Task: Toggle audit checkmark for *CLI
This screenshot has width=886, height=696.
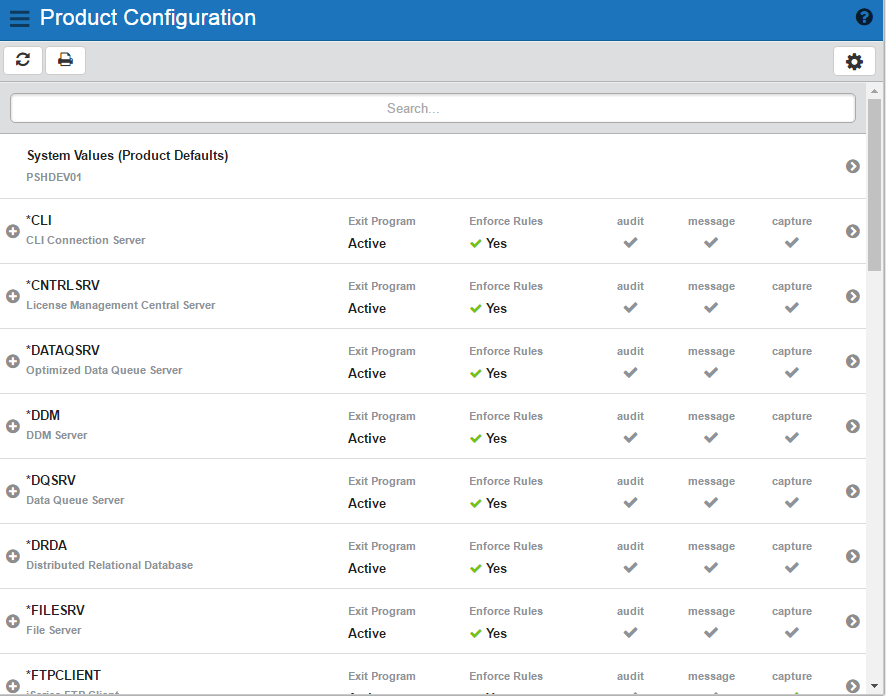Action: [630, 242]
